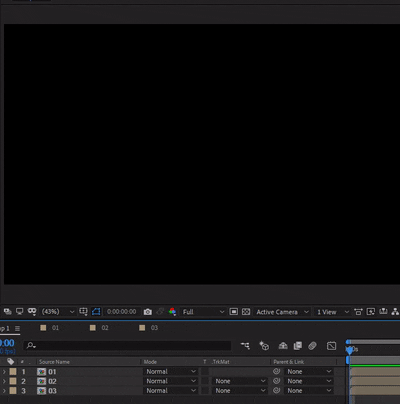Open the 1 View layout dropdown
This screenshot has height=404, width=400.
(332, 312)
